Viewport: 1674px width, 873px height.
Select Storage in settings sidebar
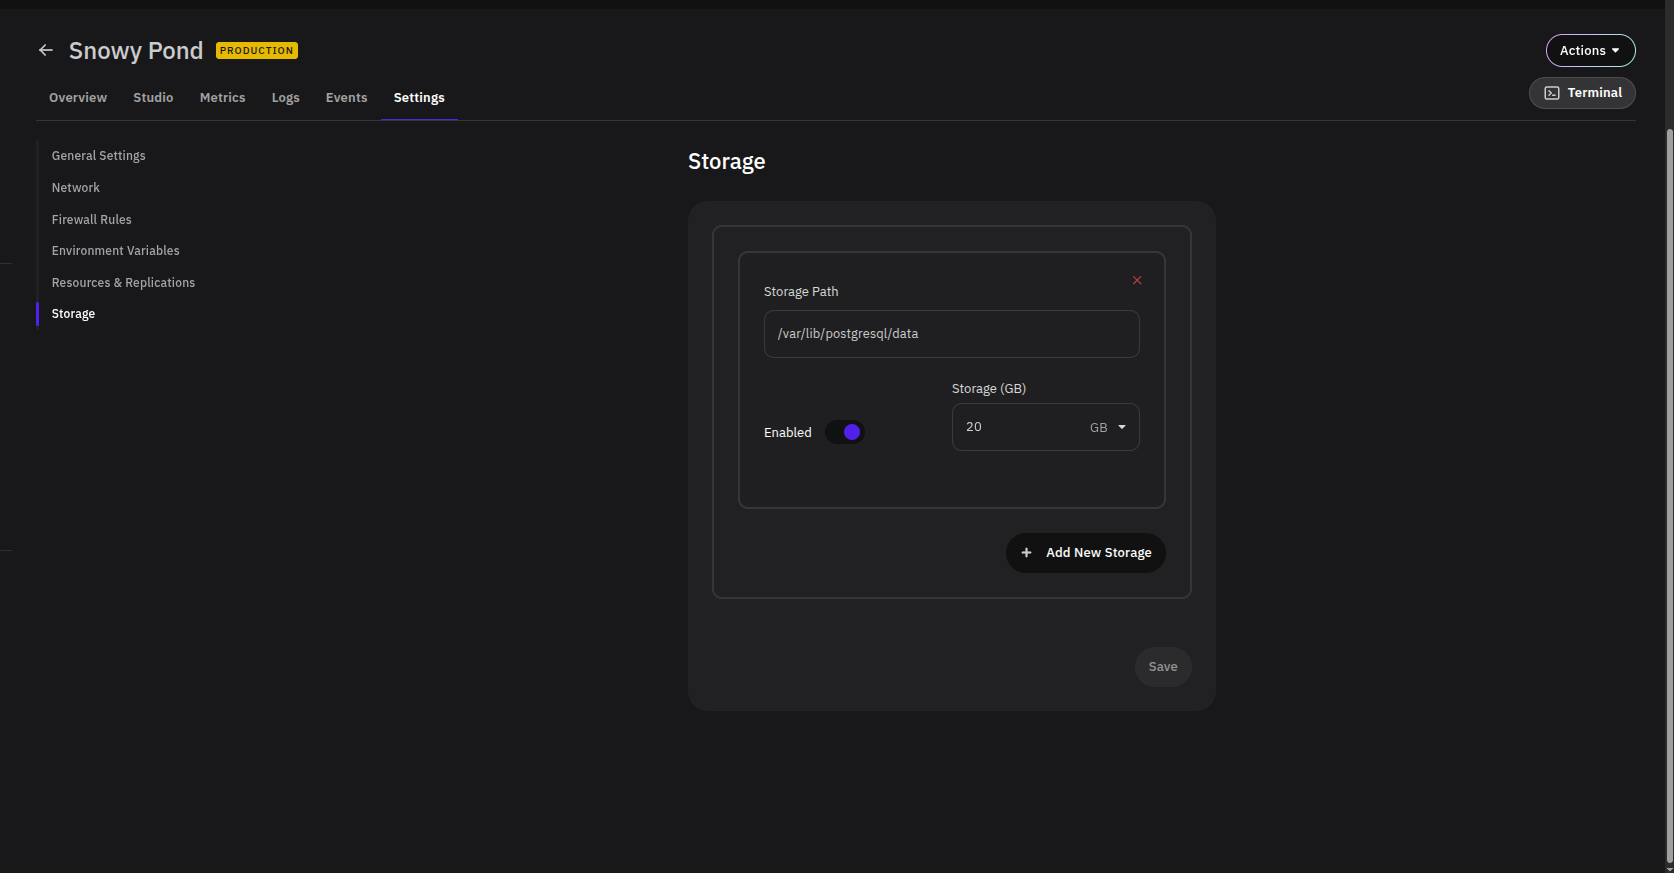(x=73, y=314)
